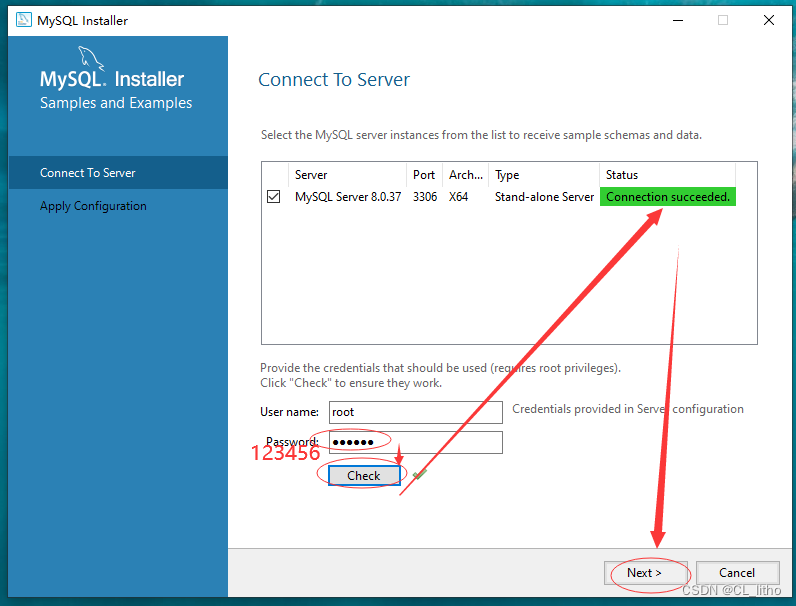Click the Connect To Server page heading
This screenshot has width=796, height=606.
tap(334, 80)
